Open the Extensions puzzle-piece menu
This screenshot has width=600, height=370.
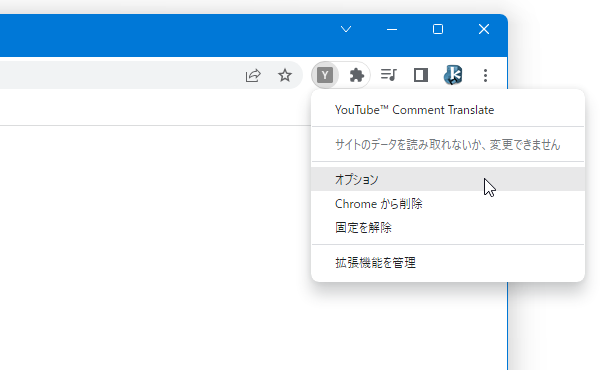pyautogui.click(x=356, y=75)
